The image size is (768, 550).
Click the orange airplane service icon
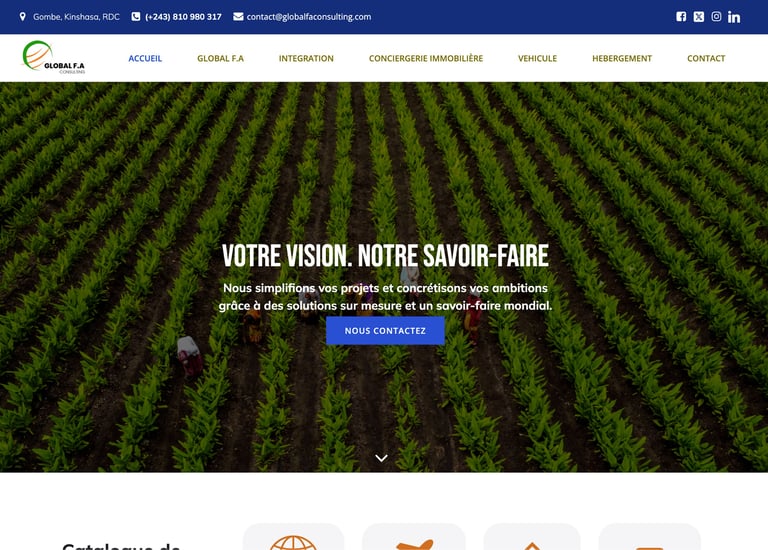[414, 544]
